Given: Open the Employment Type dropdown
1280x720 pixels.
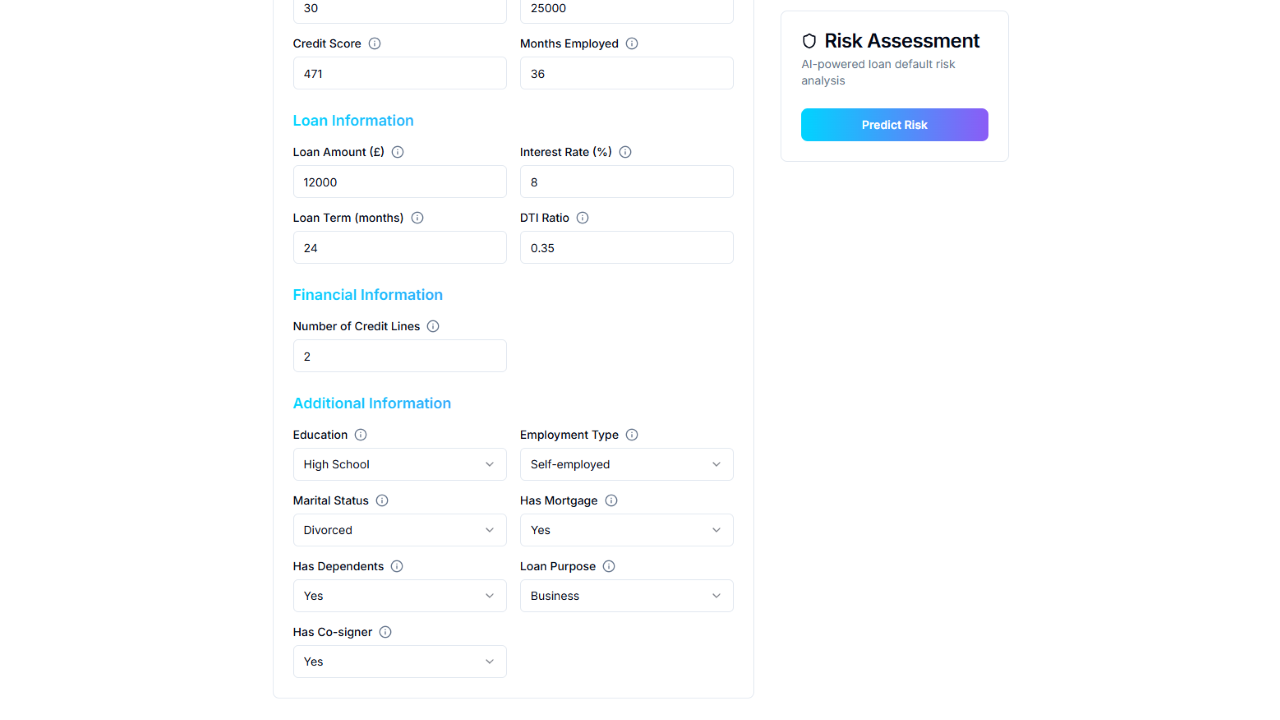Looking at the screenshot, I should 627,464.
